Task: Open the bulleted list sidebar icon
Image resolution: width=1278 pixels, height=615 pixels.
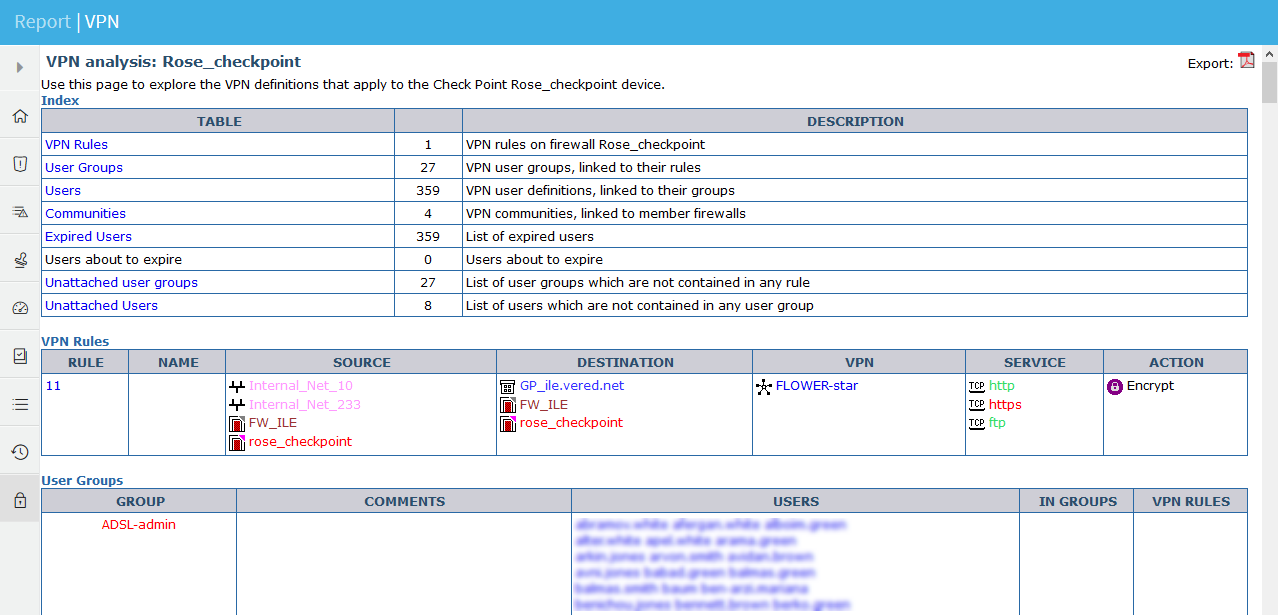Action: [20, 404]
